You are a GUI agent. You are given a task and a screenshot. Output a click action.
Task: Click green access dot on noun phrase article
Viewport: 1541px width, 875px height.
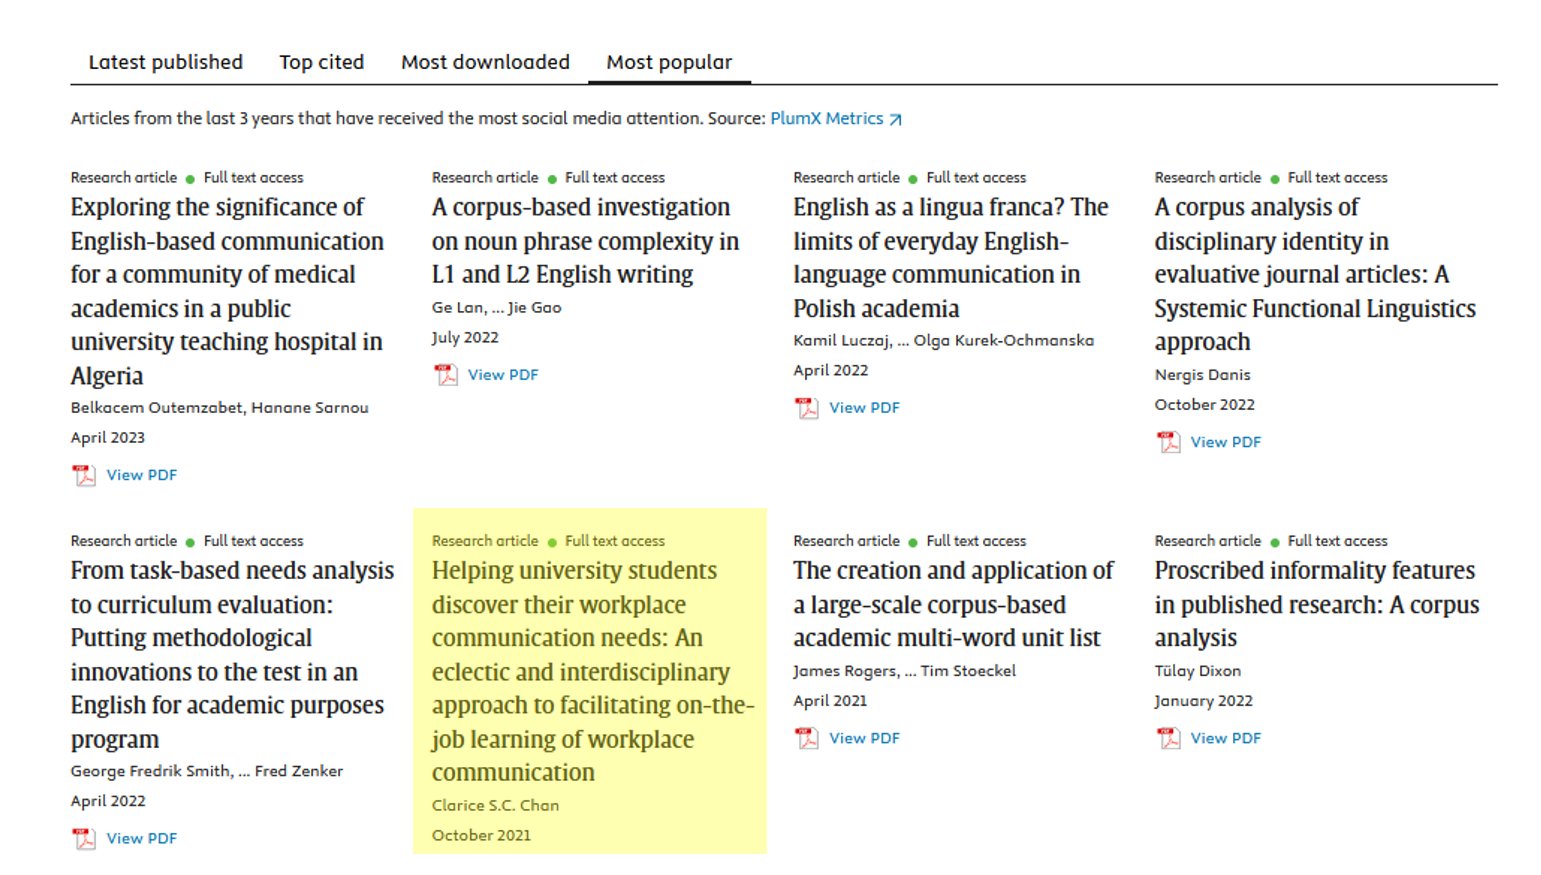552,179
